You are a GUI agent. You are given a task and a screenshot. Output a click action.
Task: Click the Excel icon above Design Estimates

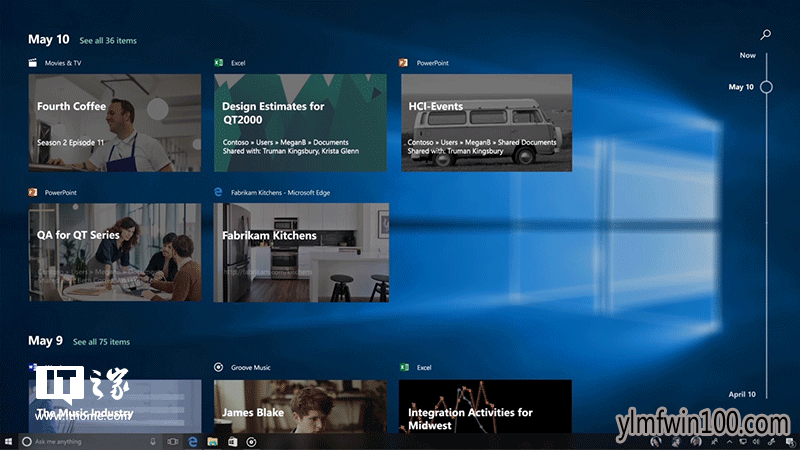(x=218, y=63)
